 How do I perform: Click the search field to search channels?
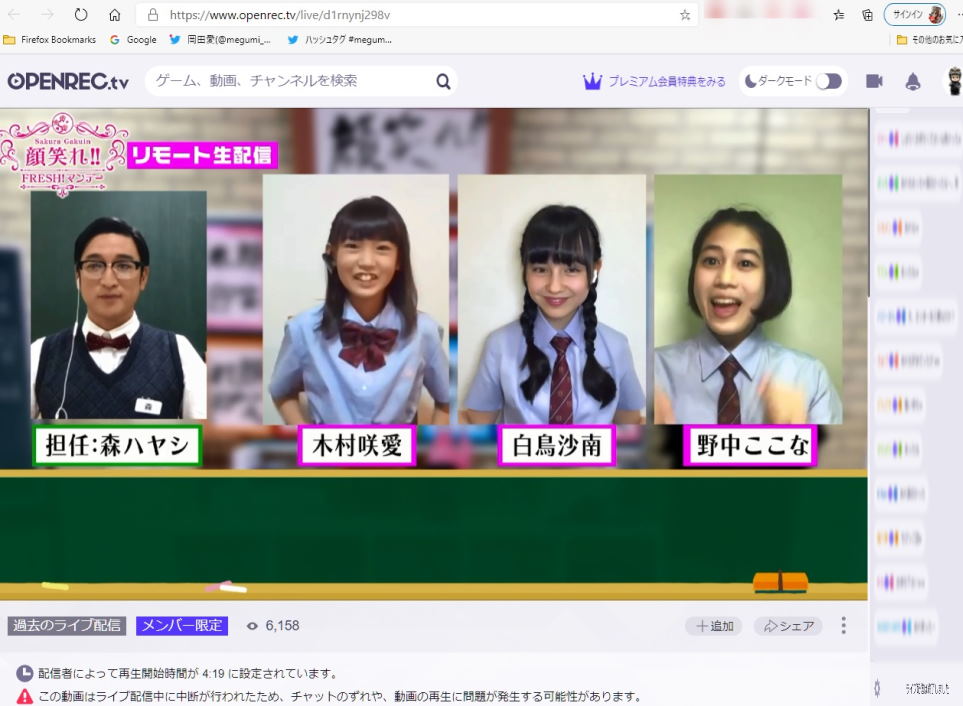pyautogui.click(x=290, y=81)
